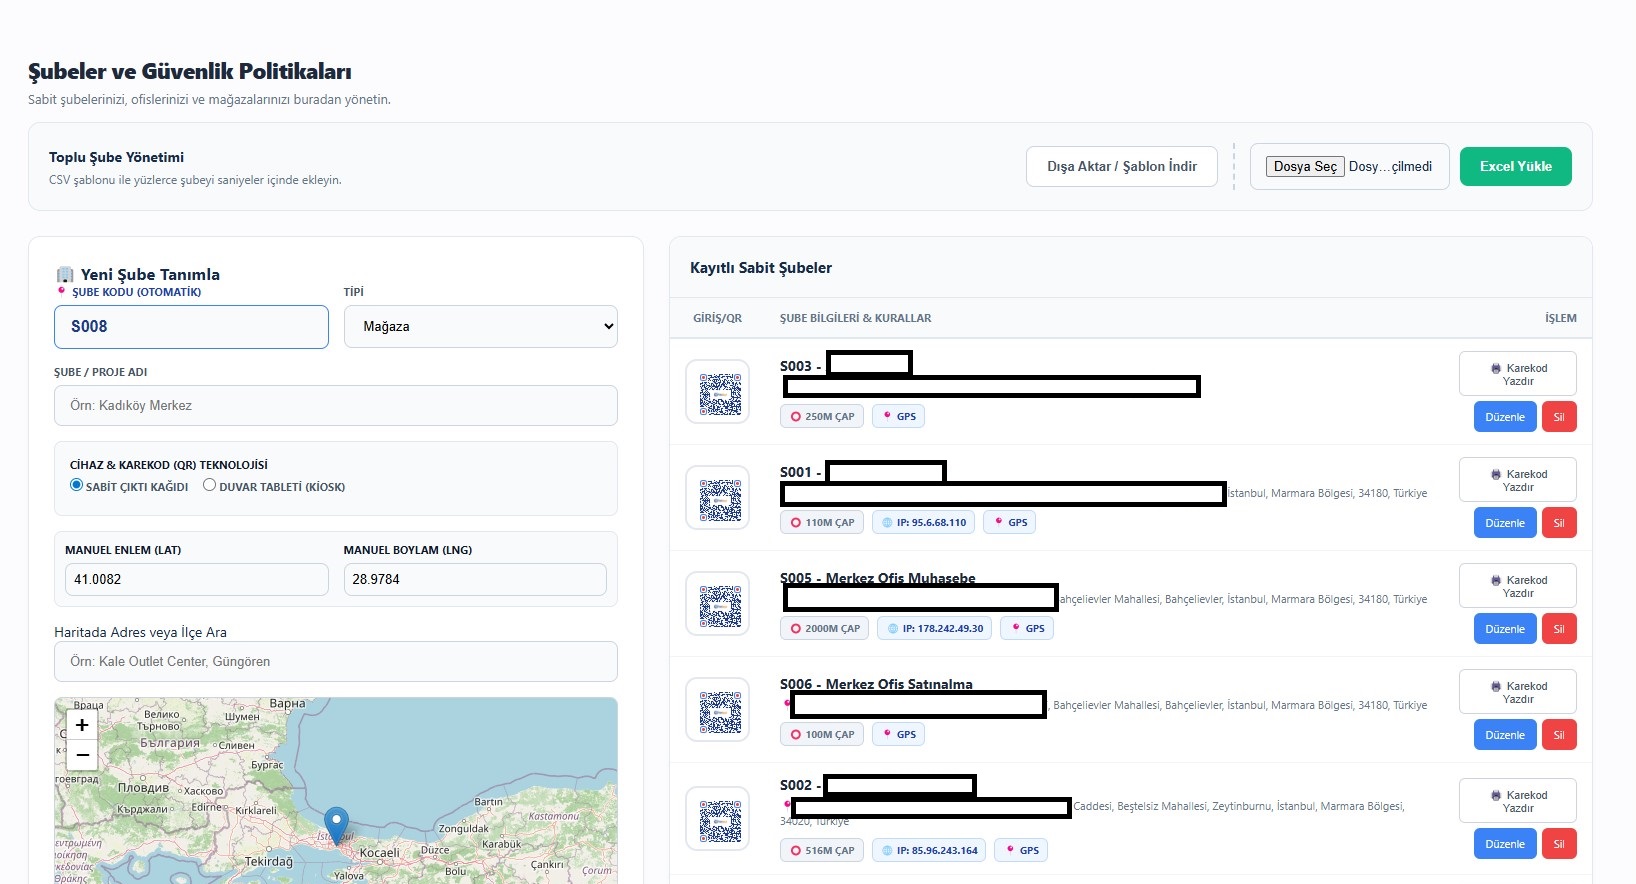Click Düzenle for S005 Merkez Ofis Muhasebe

(x=1505, y=629)
